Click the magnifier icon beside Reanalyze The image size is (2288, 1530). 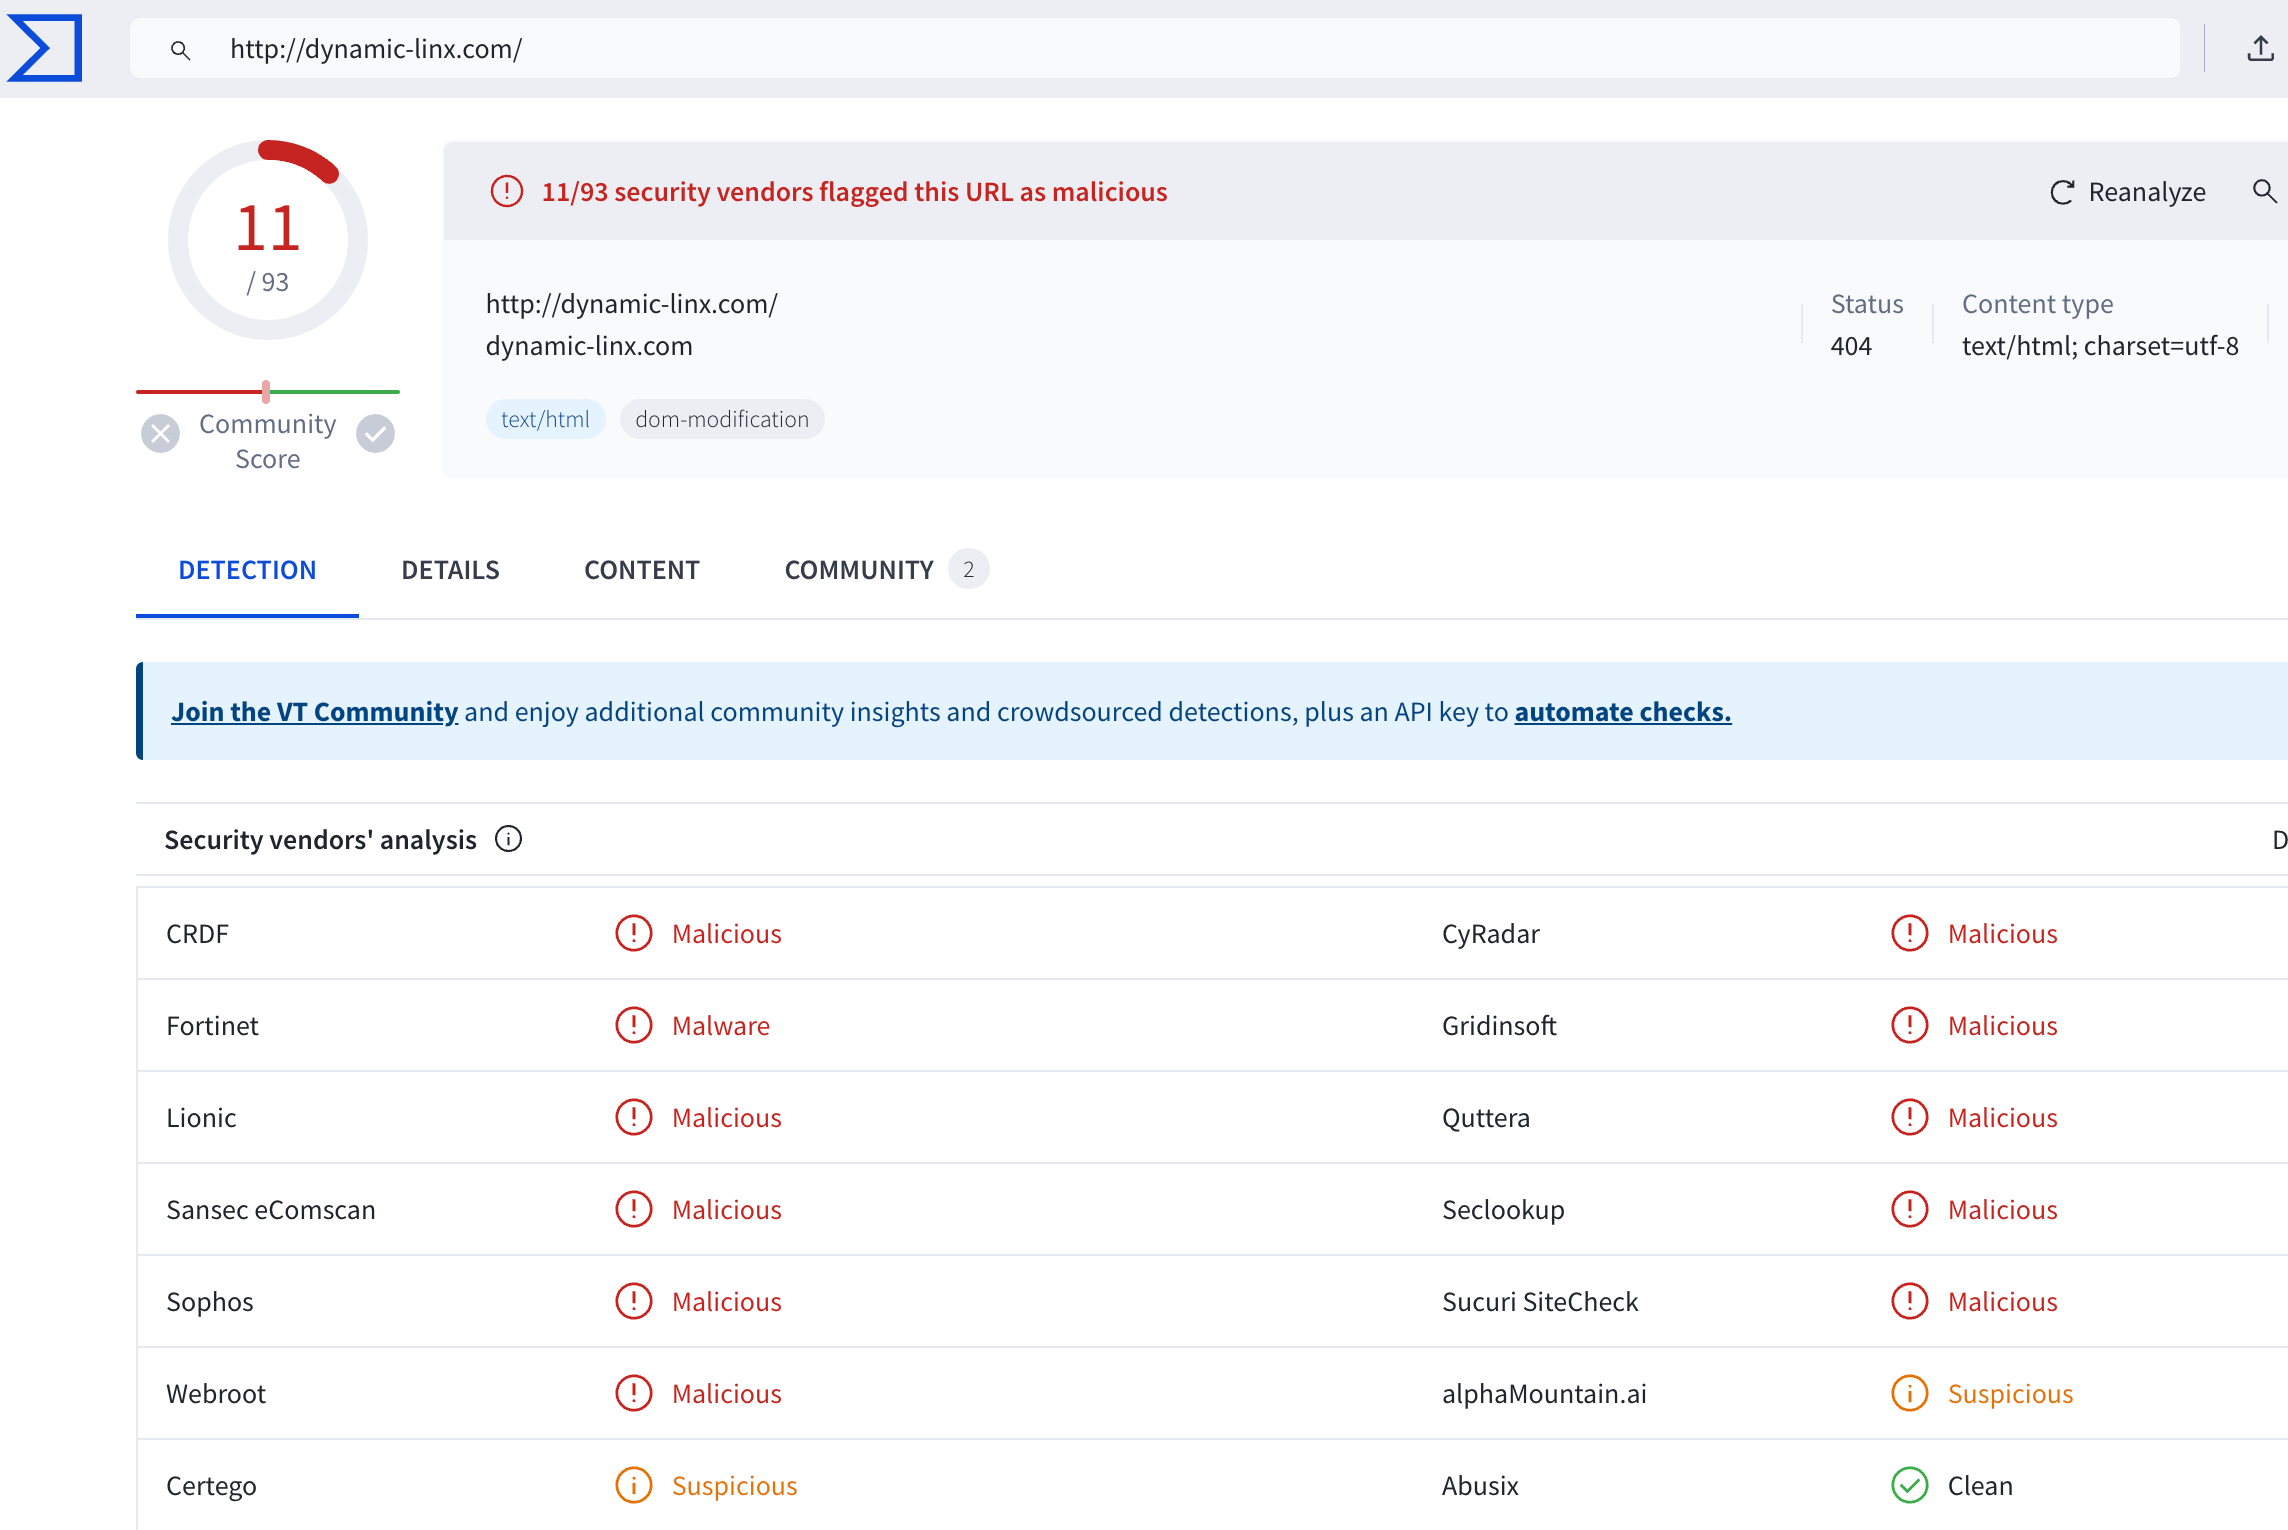click(2264, 191)
